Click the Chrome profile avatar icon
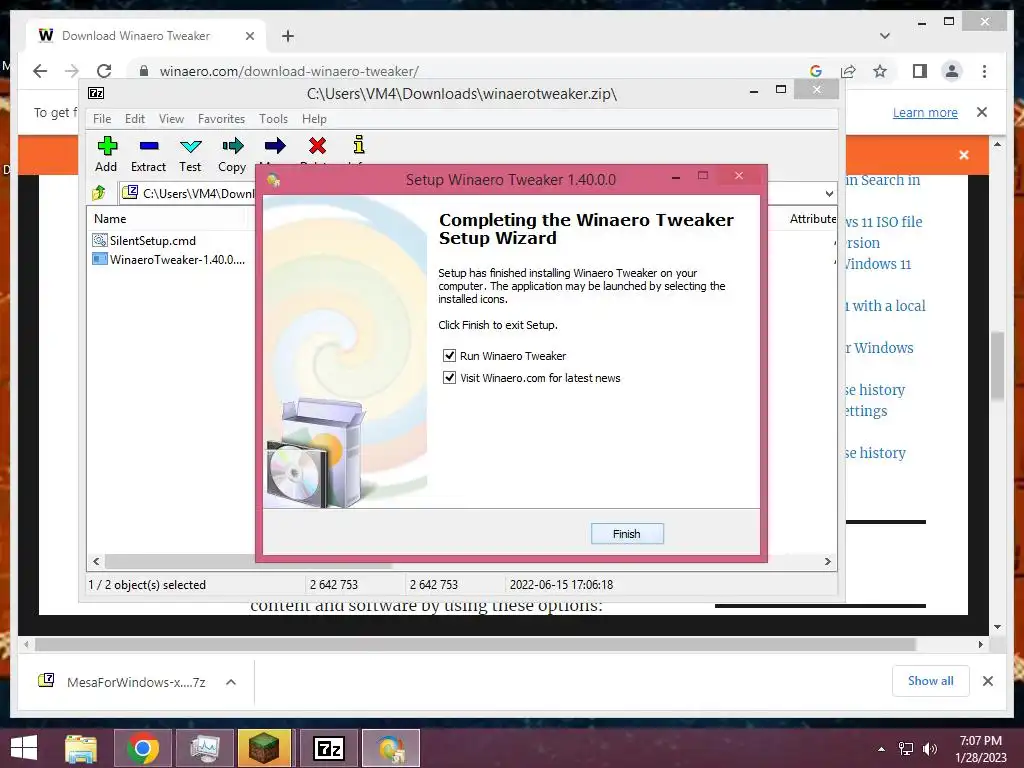 coord(952,71)
